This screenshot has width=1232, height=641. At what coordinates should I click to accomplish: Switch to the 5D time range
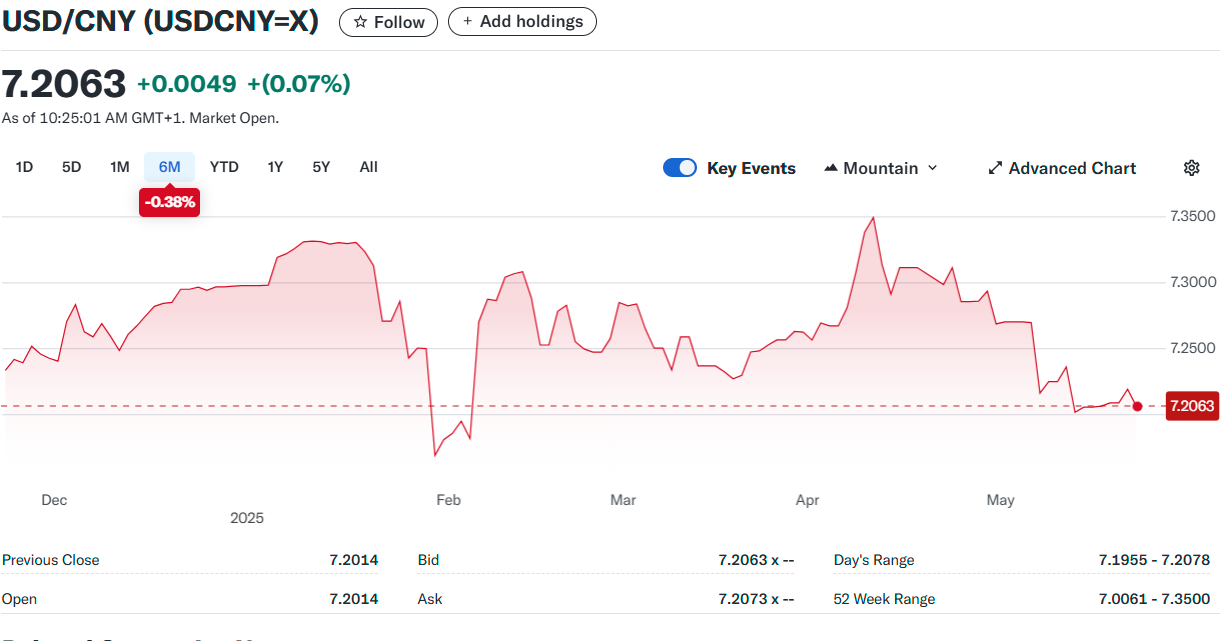tap(72, 167)
